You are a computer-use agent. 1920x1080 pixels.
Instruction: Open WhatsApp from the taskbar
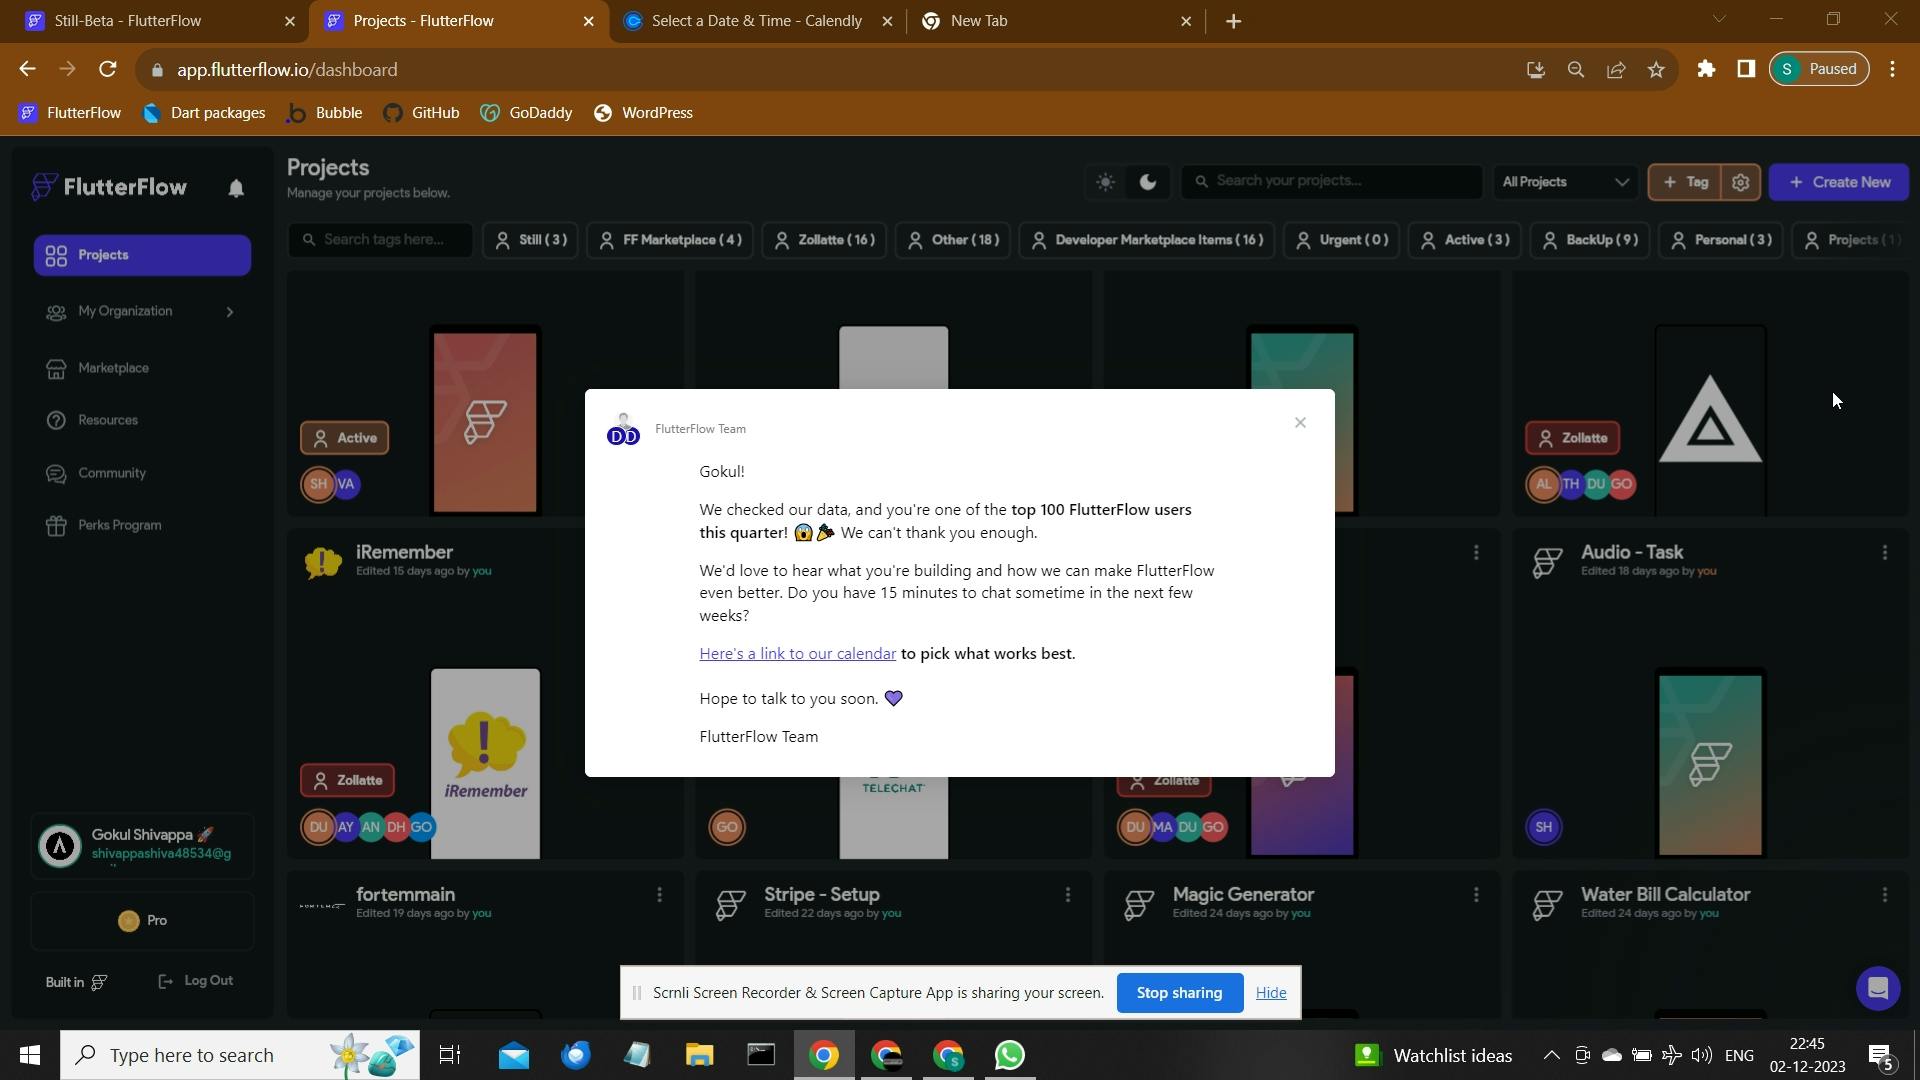(x=1009, y=1055)
